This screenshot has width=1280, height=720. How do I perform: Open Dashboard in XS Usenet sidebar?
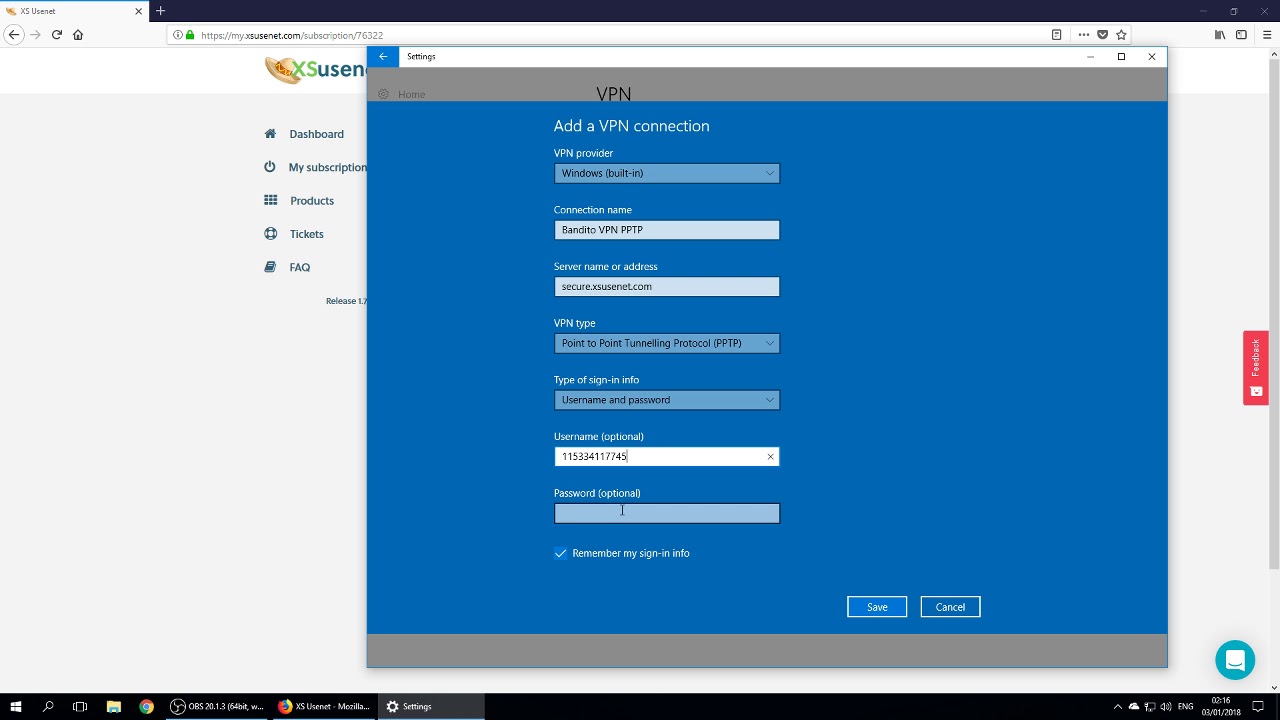click(x=316, y=134)
